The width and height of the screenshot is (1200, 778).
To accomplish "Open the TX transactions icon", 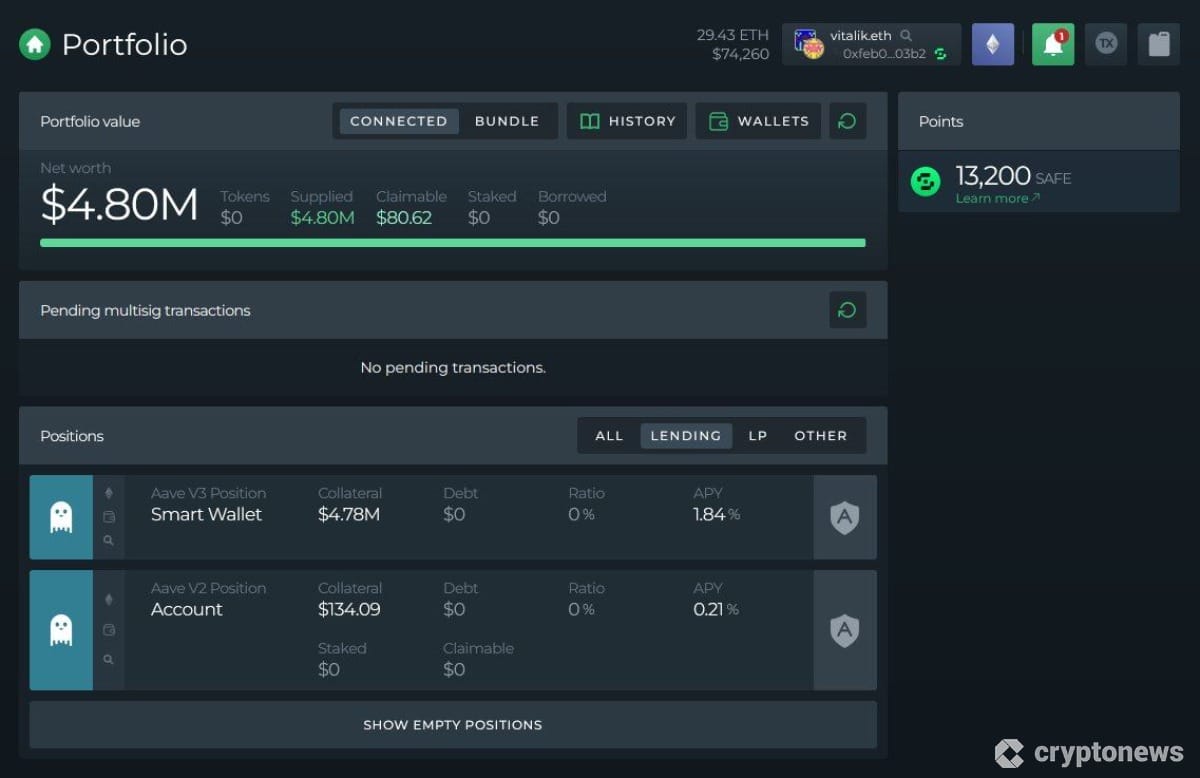I will pos(1106,44).
